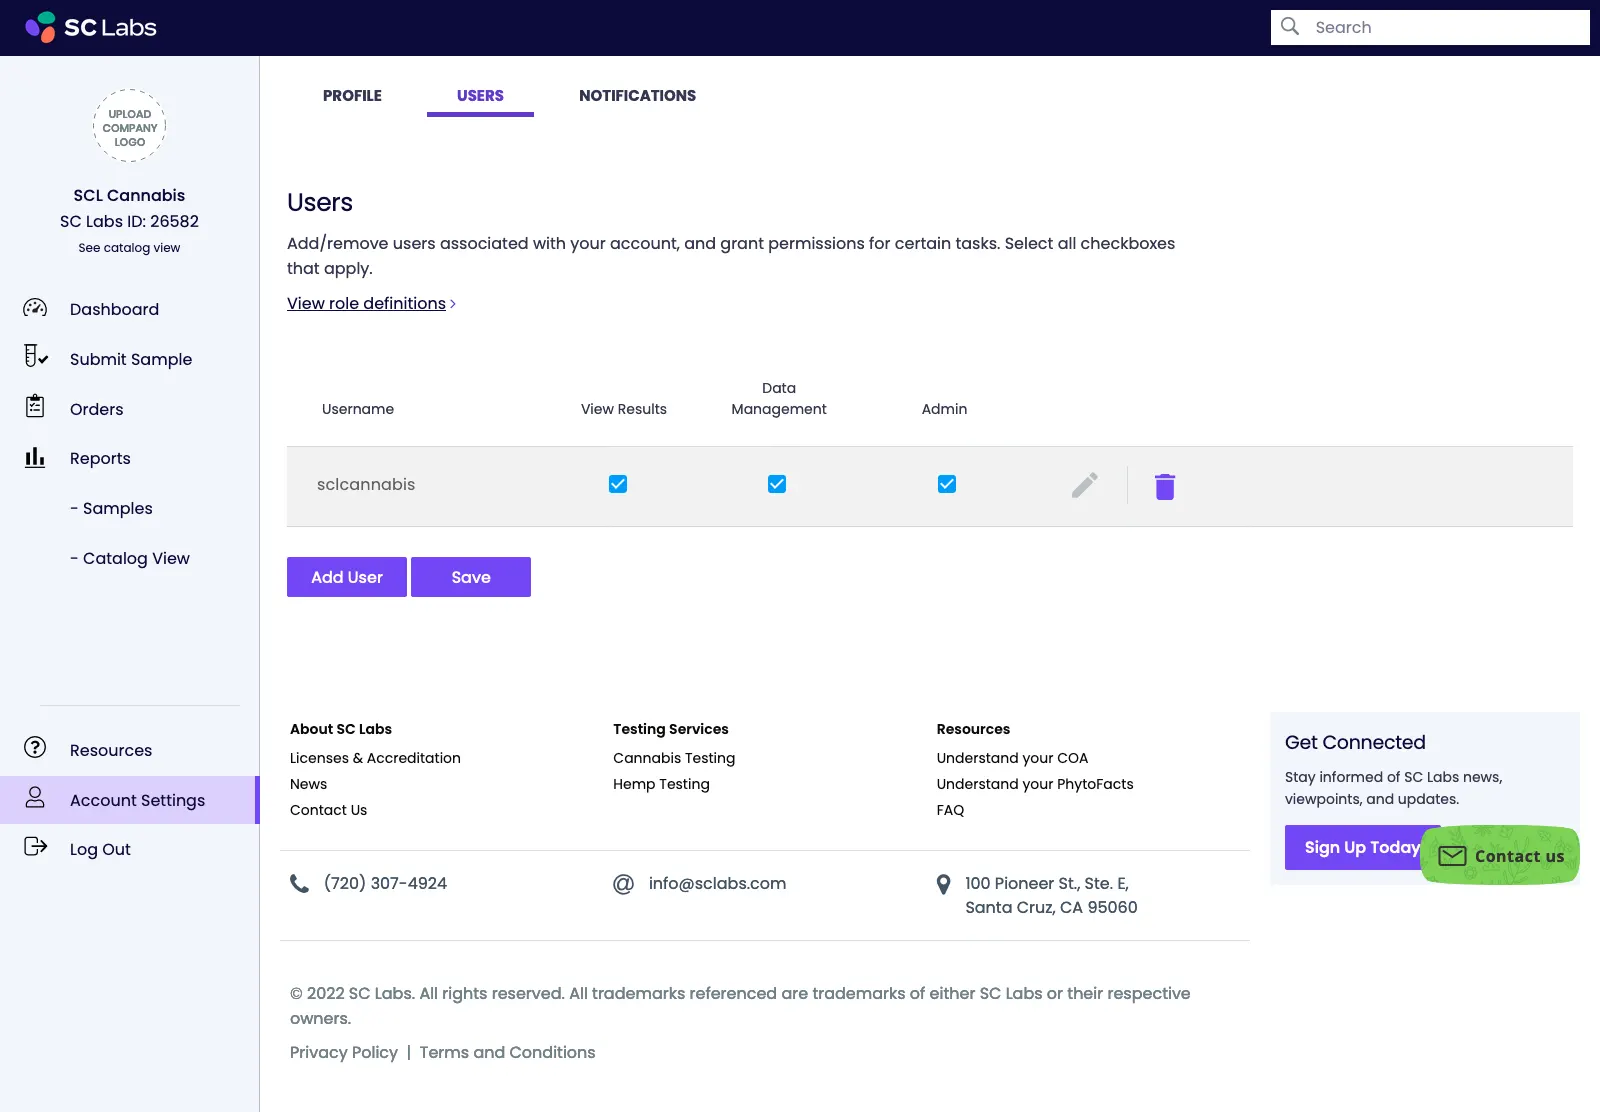Click the SC Labs logo
1600x1112 pixels.
point(91,27)
